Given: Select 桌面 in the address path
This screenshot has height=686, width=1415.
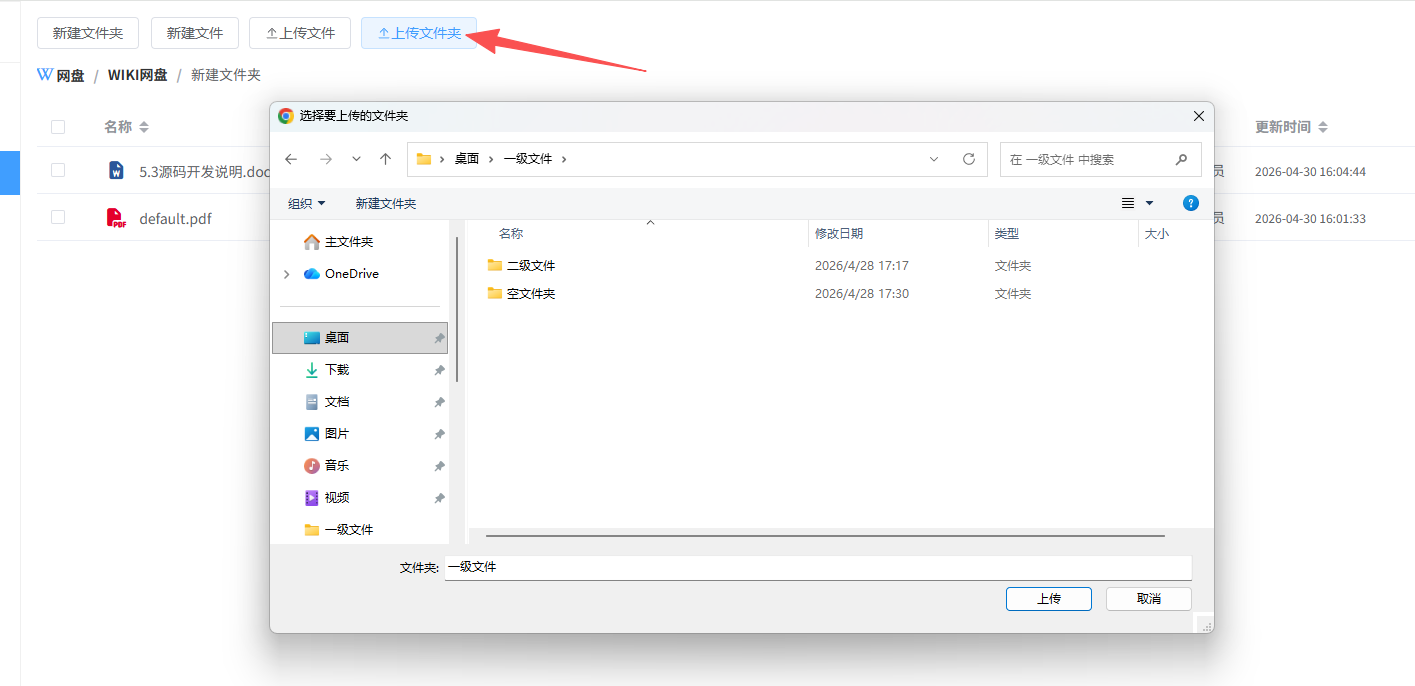Looking at the screenshot, I should (467, 159).
